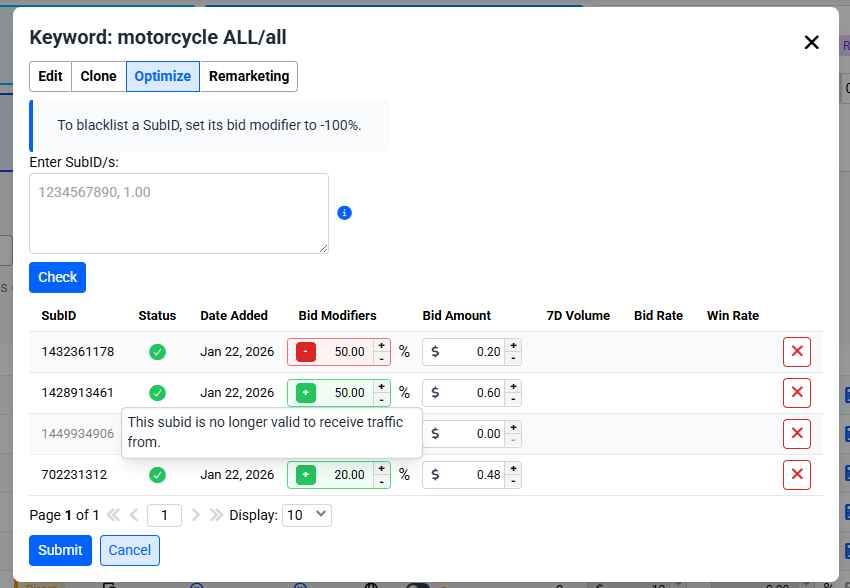Screen dimensions: 850x588
Task: Toggle red minus sign on 1432361178 modifier
Action: pos(306,352)
